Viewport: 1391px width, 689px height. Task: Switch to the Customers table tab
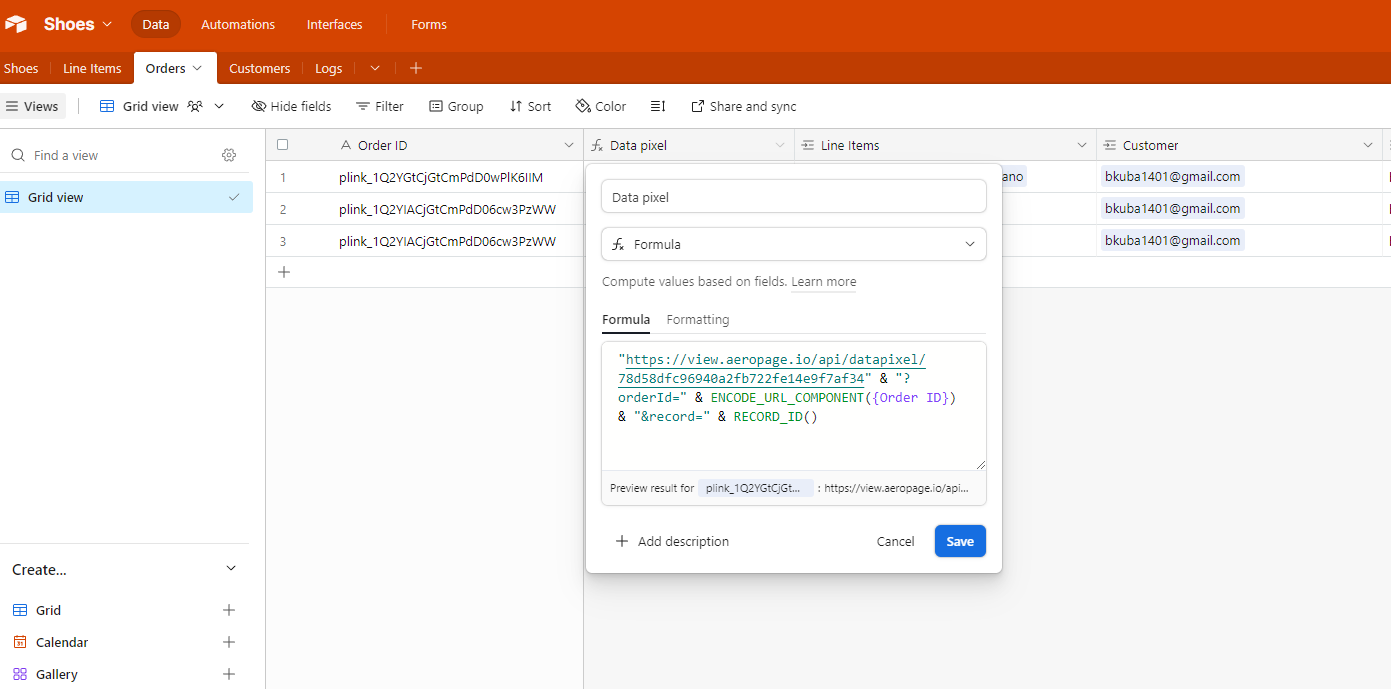259,68
